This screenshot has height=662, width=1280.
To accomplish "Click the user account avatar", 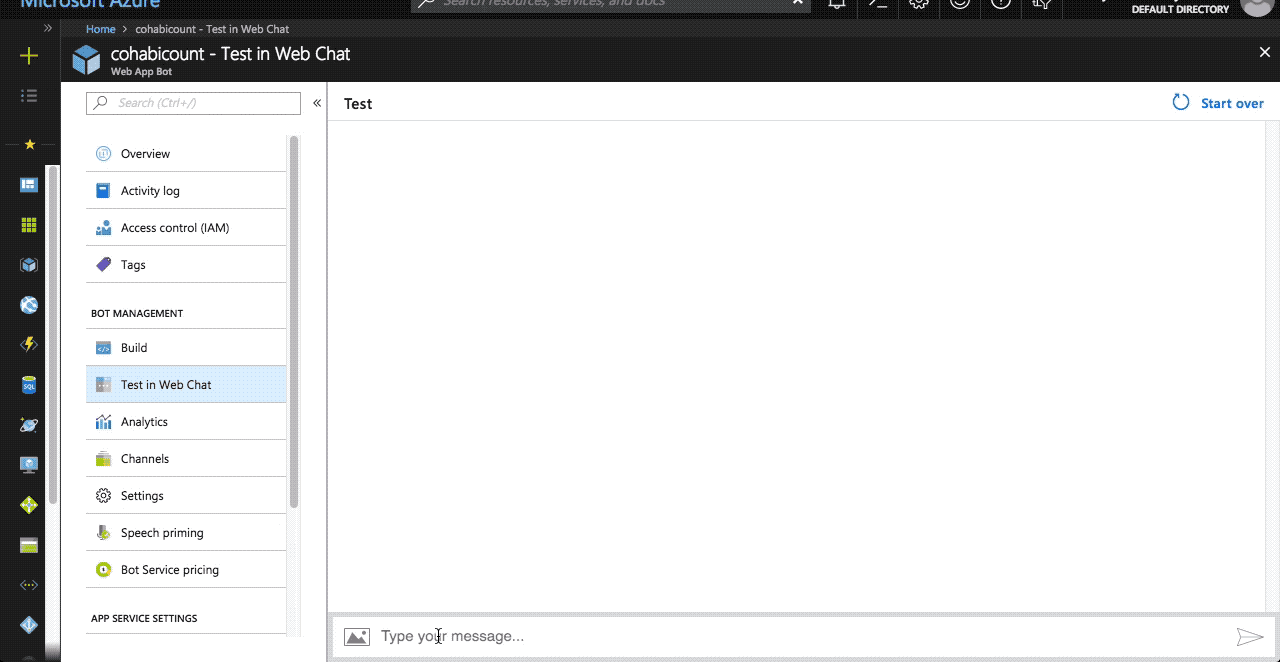I will point(1257,6).
